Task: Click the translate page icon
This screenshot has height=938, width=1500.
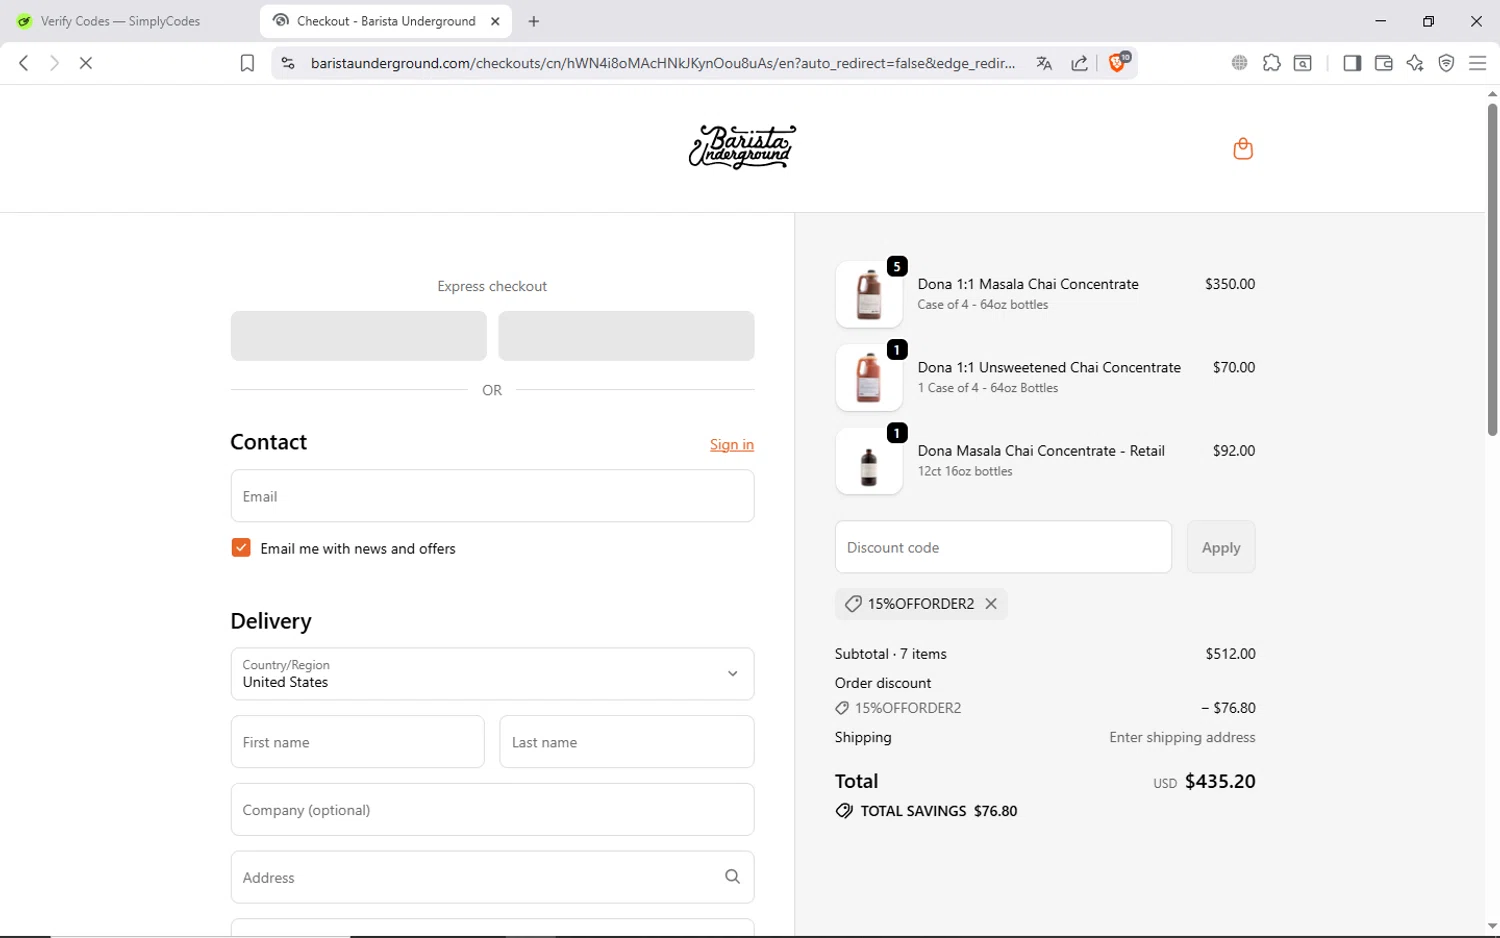Action: (1044, 63)
